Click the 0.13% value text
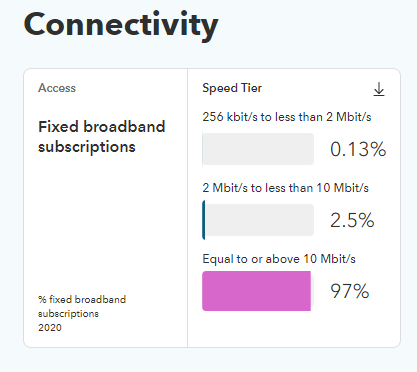The height and width of the screenshot is (372, 417). click(358, 149)
